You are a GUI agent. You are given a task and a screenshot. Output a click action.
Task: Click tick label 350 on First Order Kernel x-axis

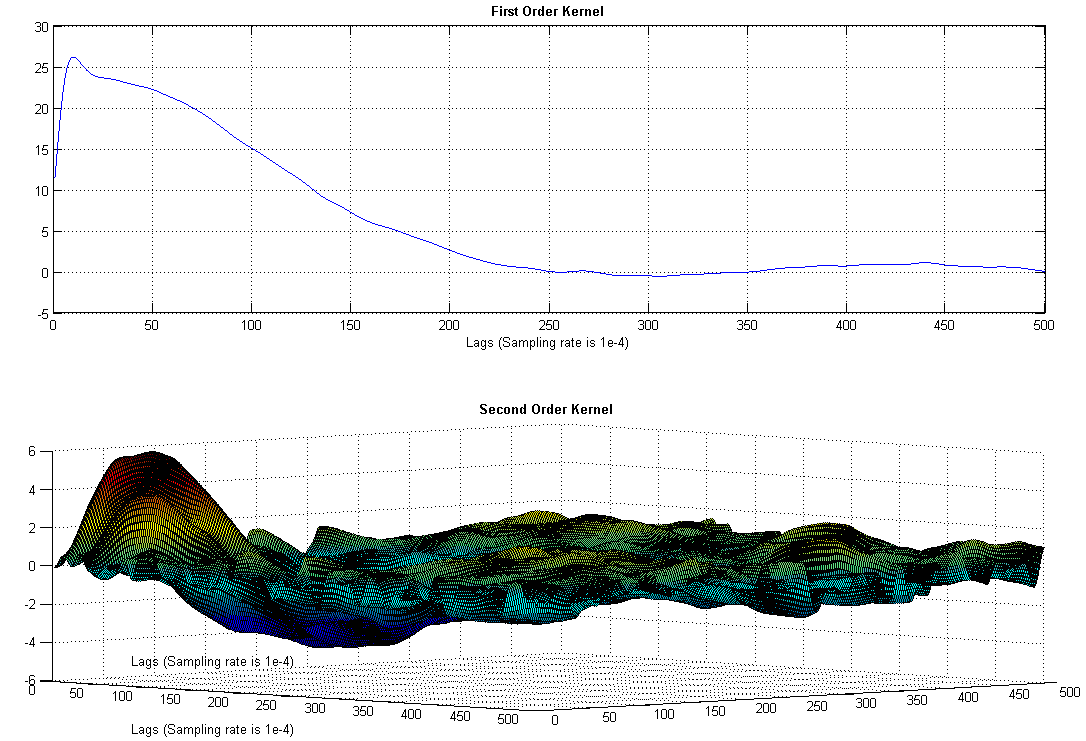tap(747, 326)
